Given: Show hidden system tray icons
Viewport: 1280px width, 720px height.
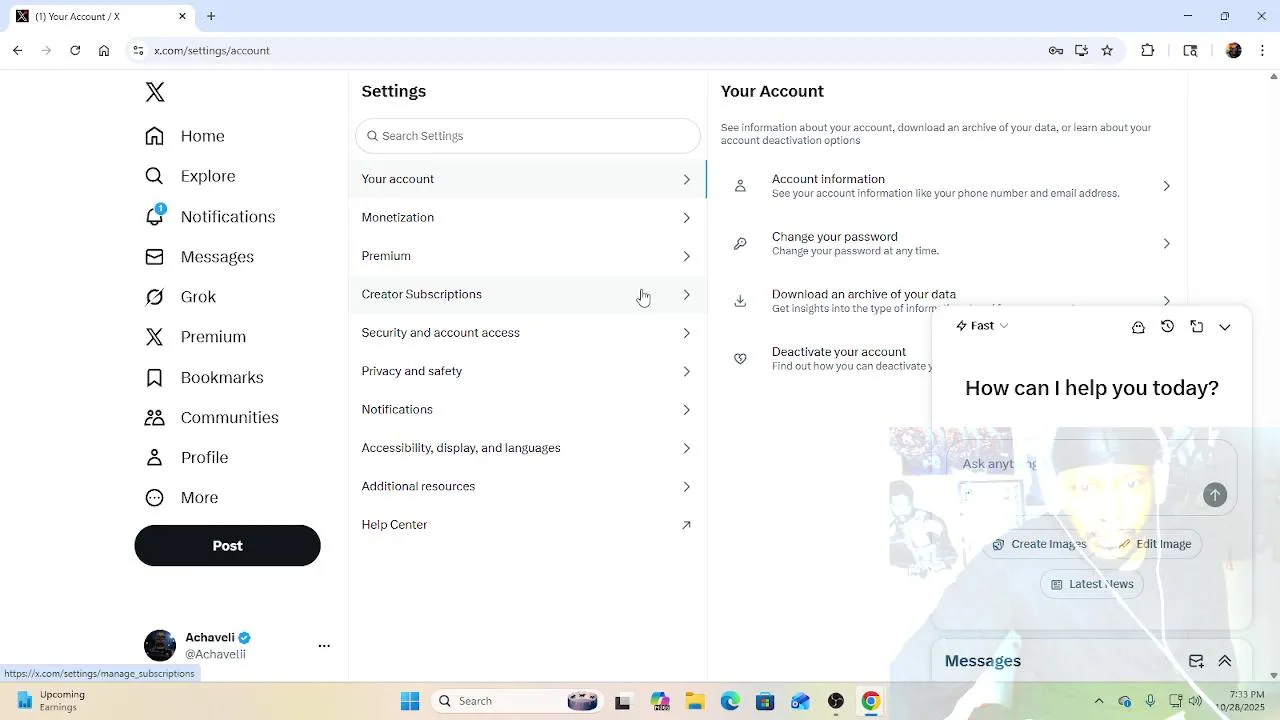Looking at the screenshot, I should (1099, 701).
